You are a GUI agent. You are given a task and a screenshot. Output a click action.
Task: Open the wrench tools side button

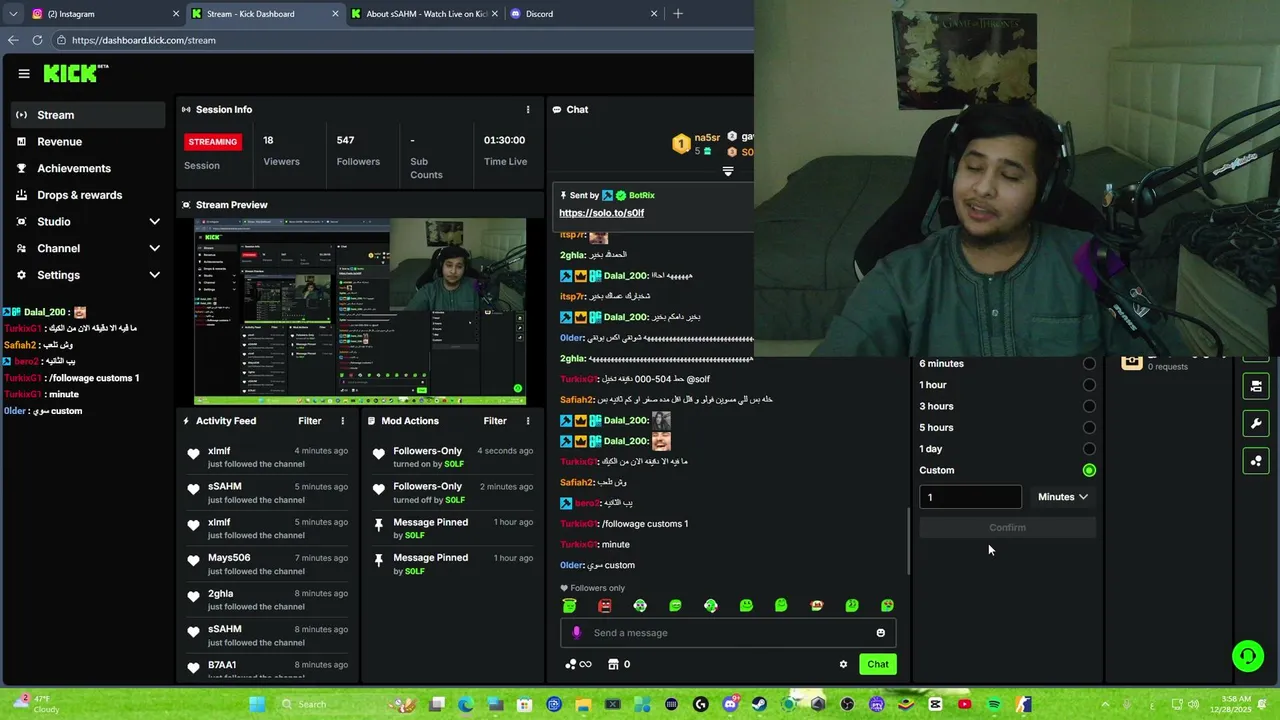(x=1256, y=424)
